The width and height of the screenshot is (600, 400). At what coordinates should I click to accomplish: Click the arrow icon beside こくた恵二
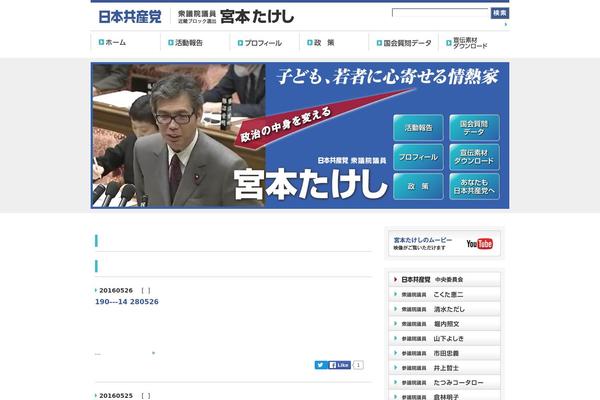pos(395,294)
